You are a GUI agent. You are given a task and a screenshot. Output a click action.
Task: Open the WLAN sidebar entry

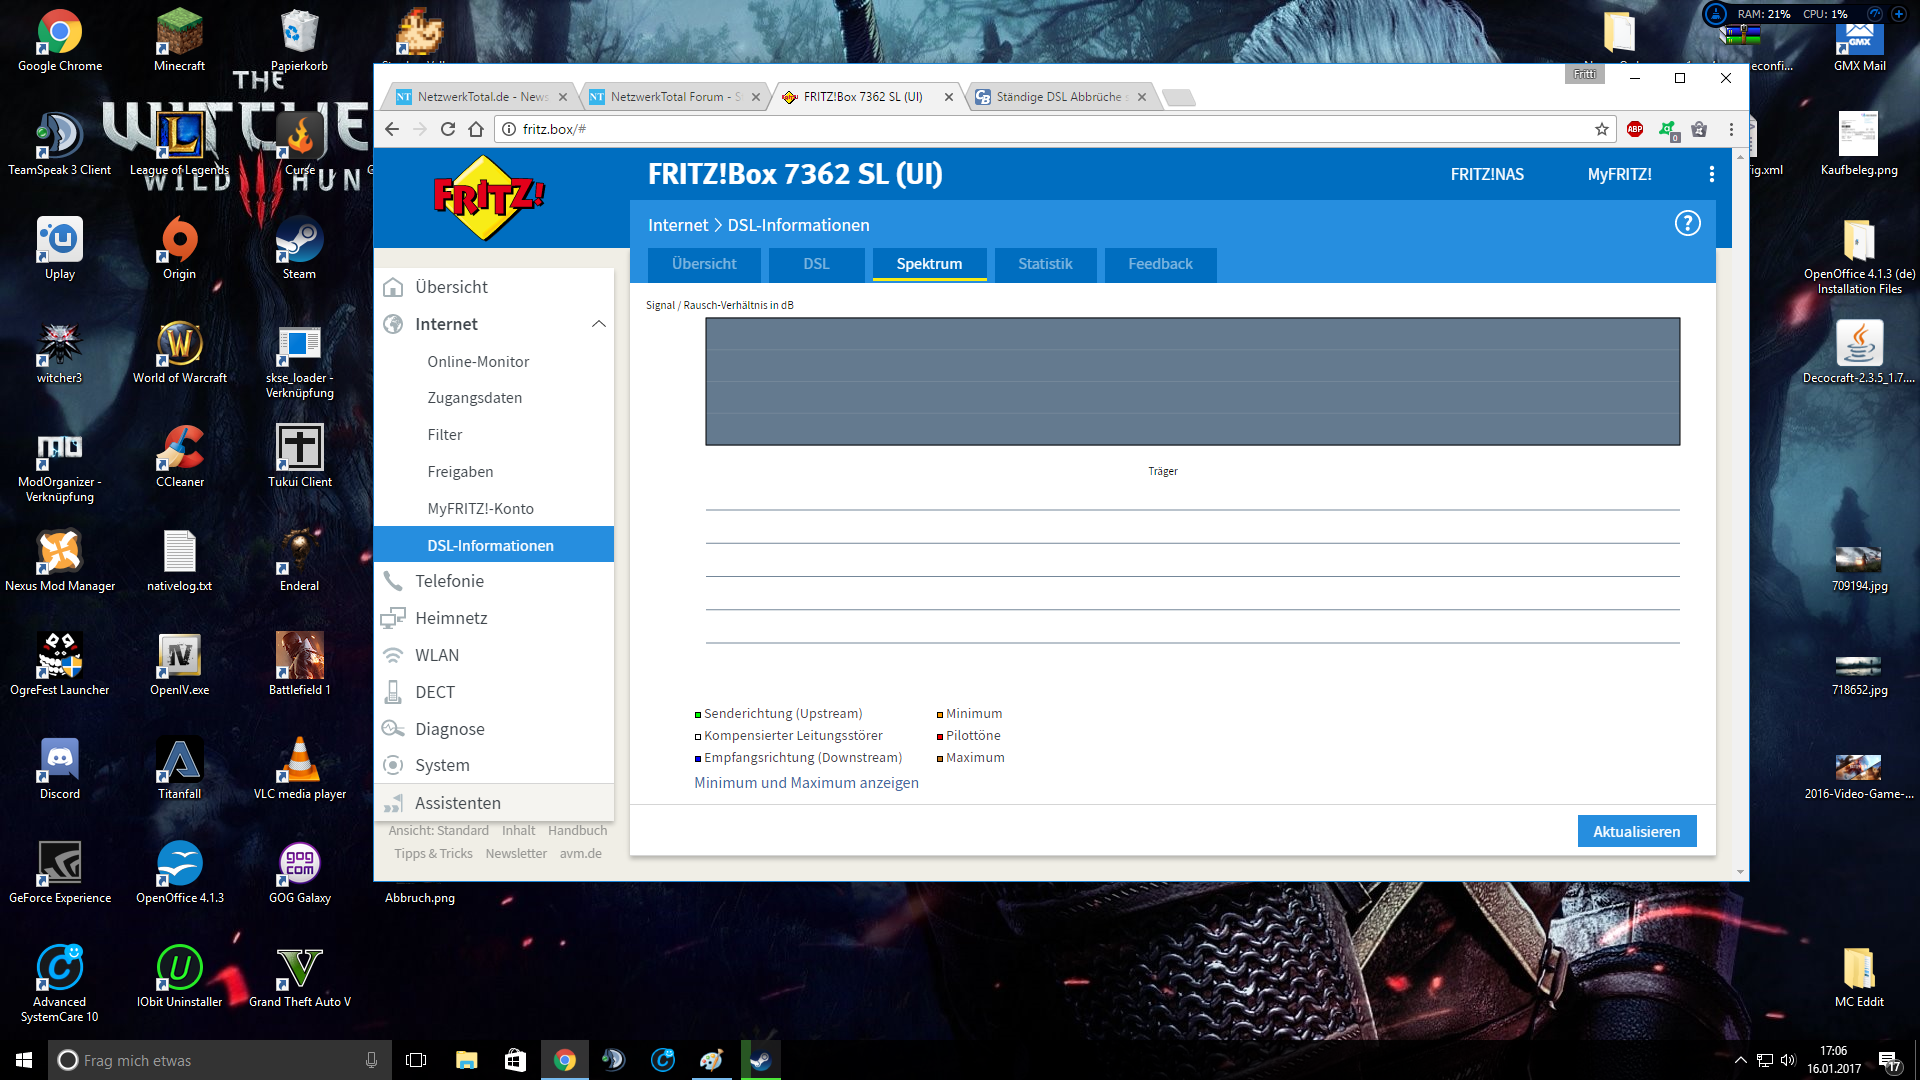(437, 655)
